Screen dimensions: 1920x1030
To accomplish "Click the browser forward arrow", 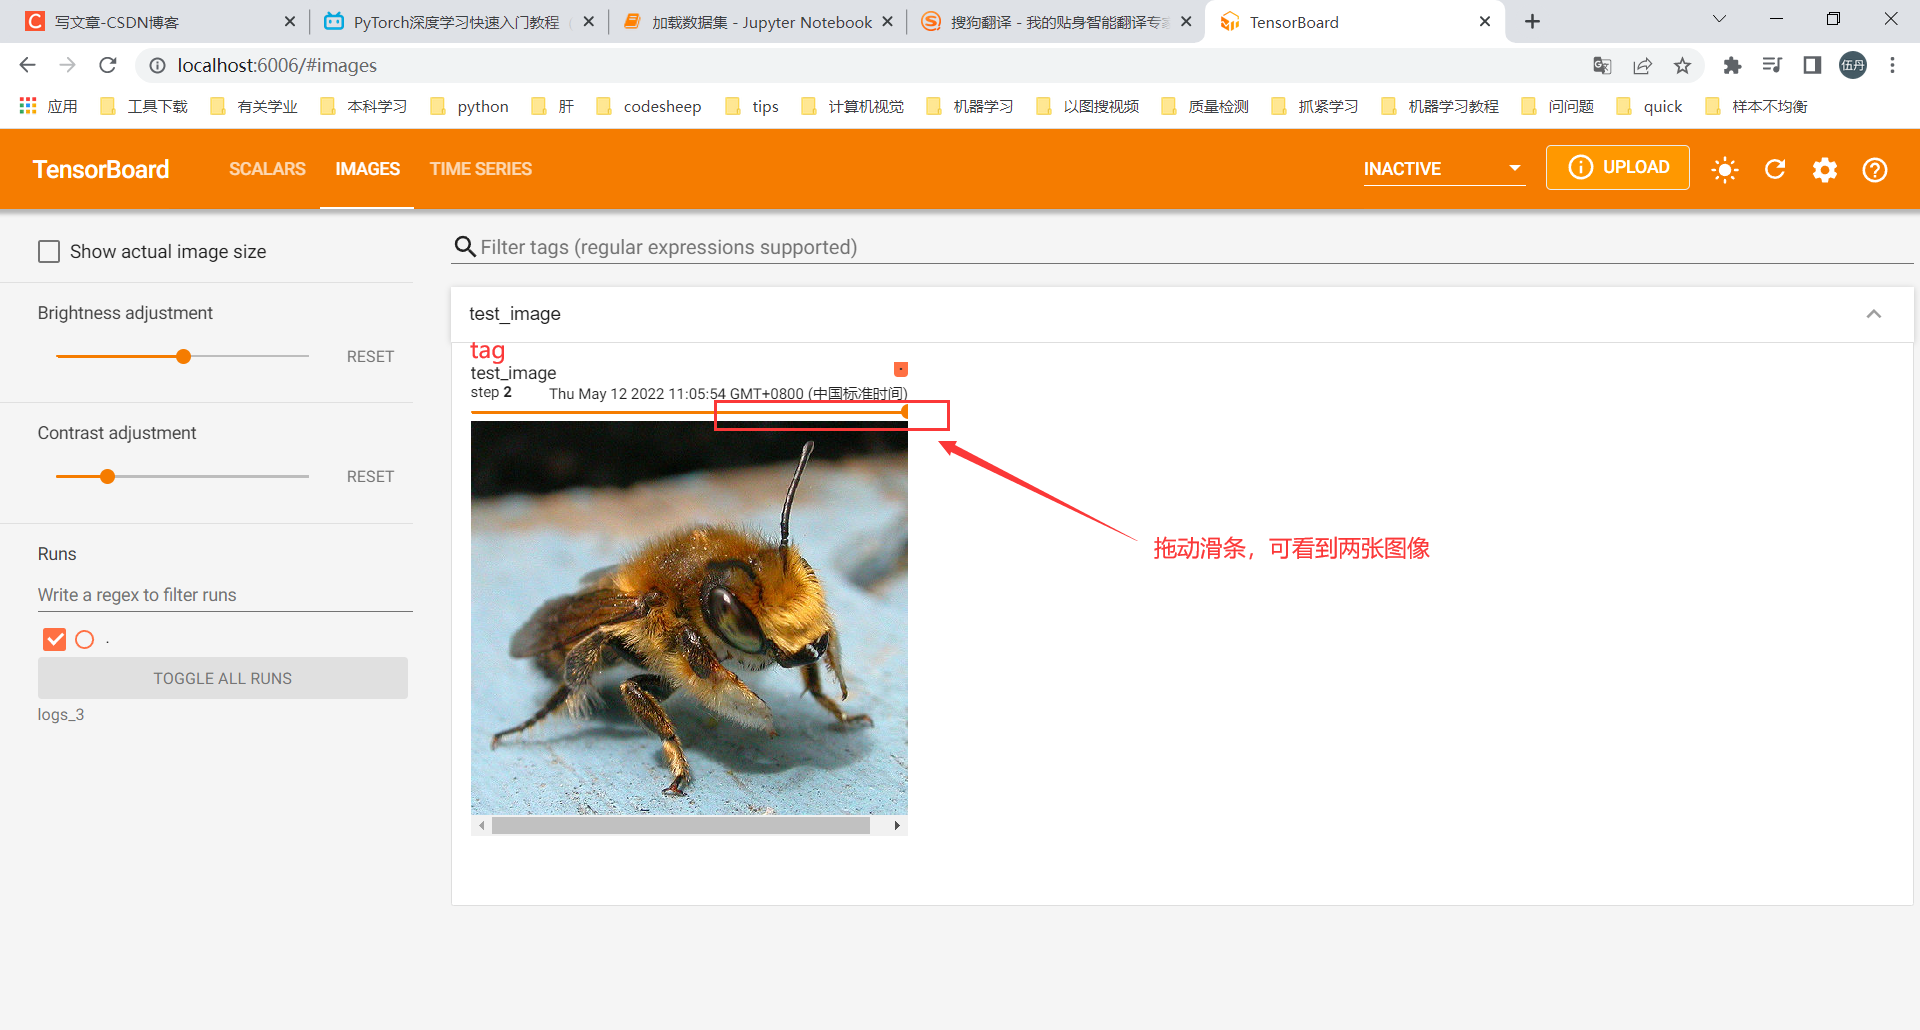I will click(67, 65).
